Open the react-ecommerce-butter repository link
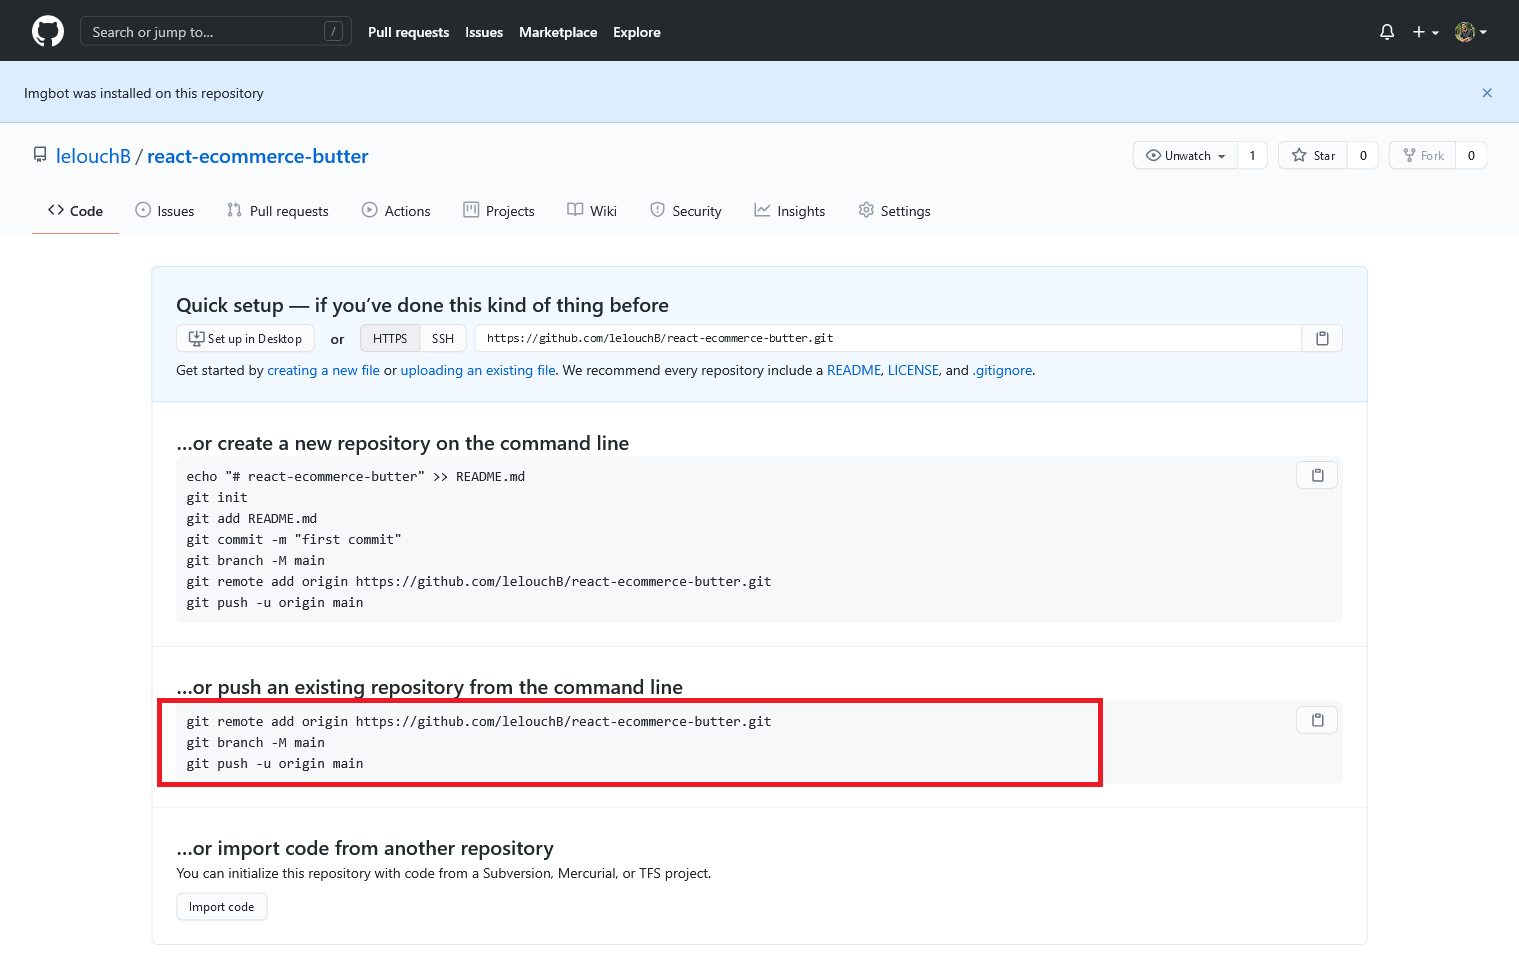Screen dimensions: 1519x954 coord(258,156)
